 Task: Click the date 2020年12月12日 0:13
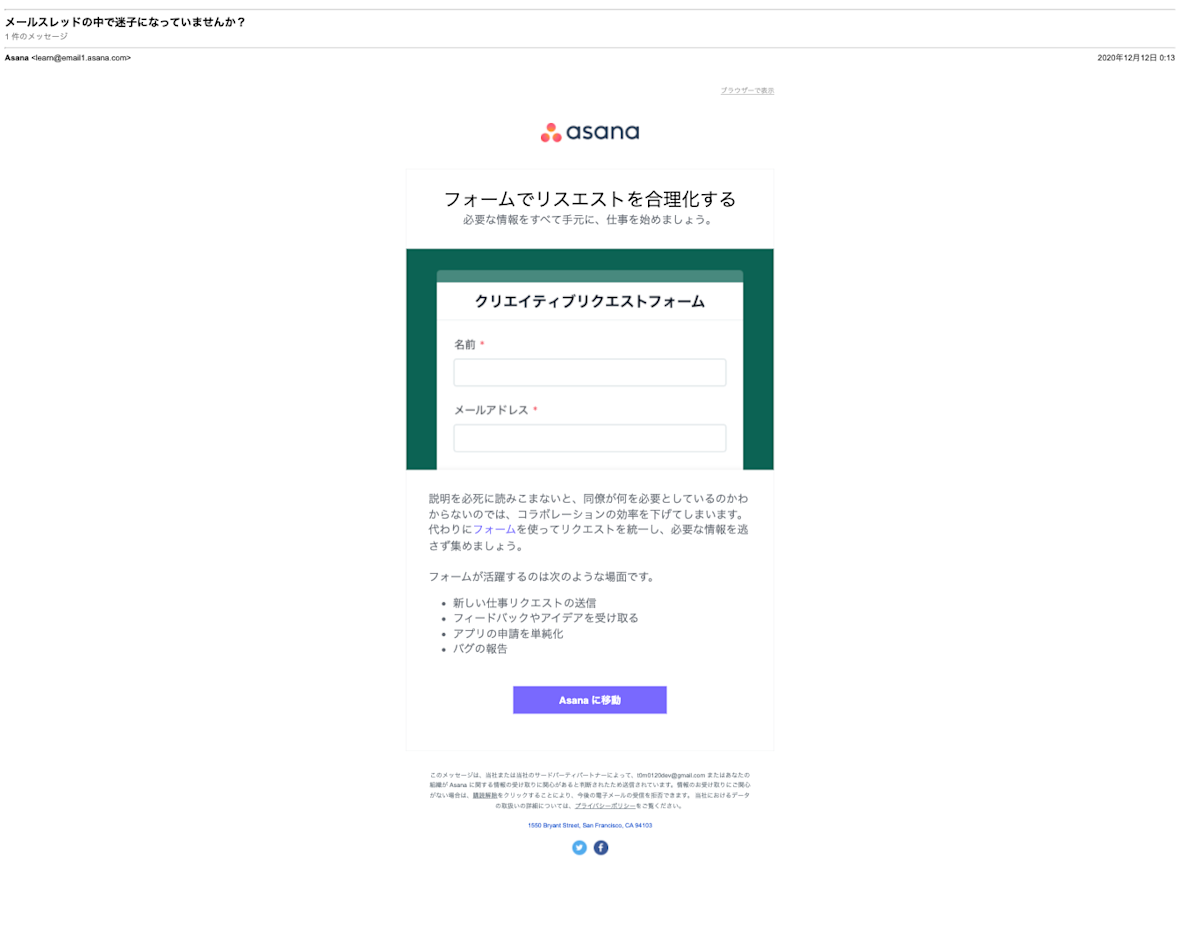(x=1136, y=58)
